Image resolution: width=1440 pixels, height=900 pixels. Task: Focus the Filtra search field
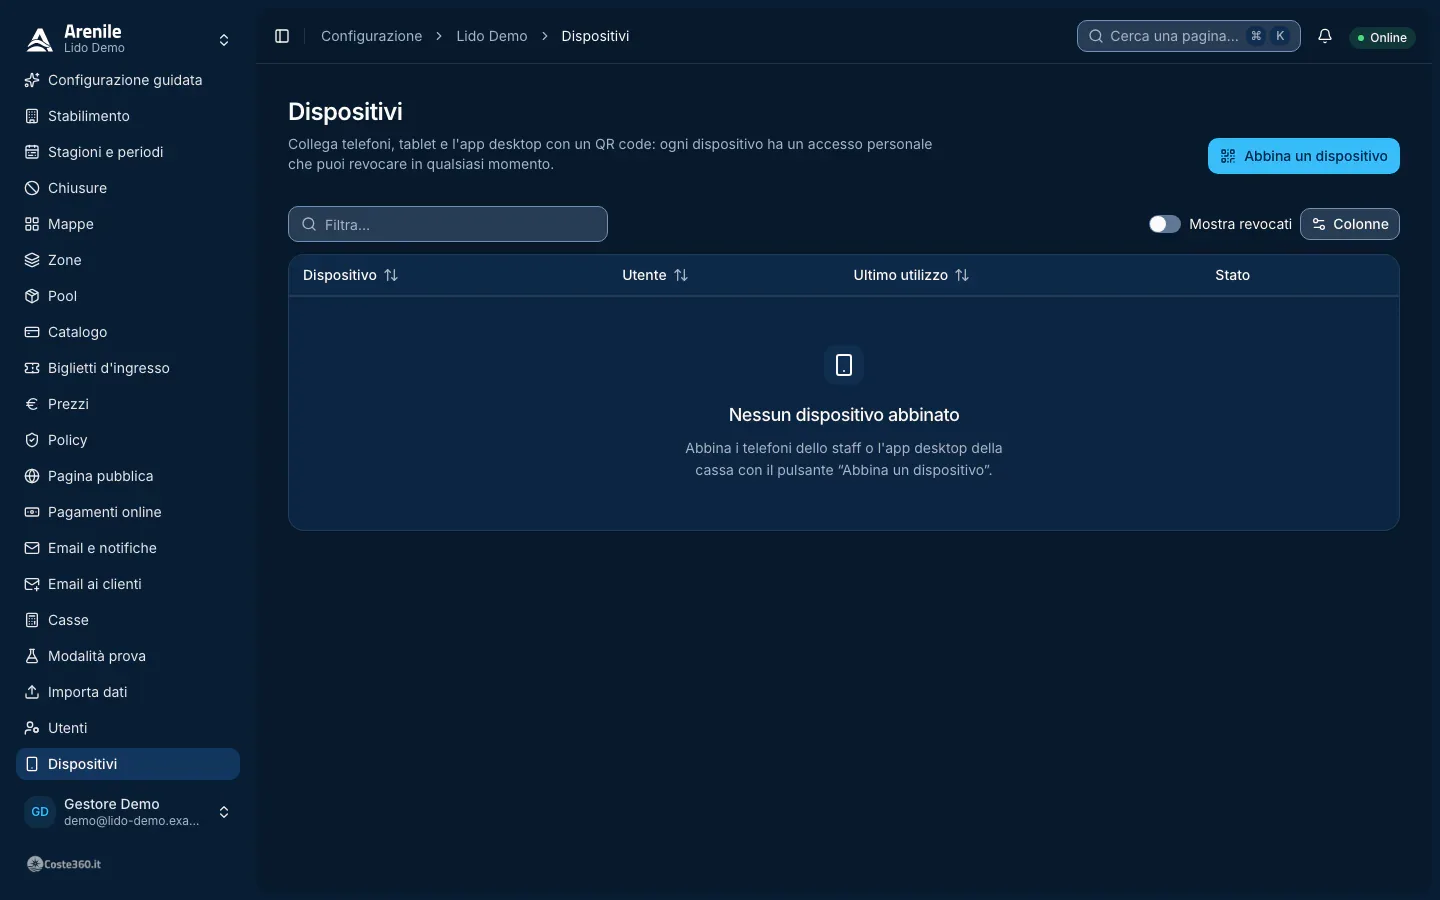click(x=448, y=224)
